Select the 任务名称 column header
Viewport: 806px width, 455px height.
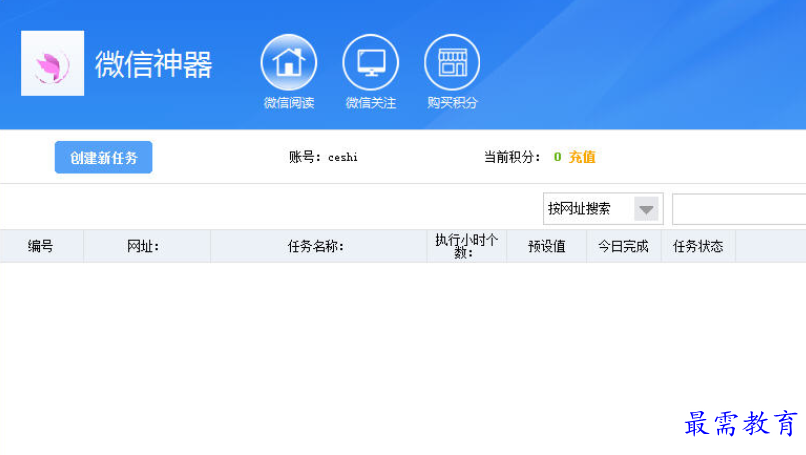pyautogui.click(x=319, y=246)
